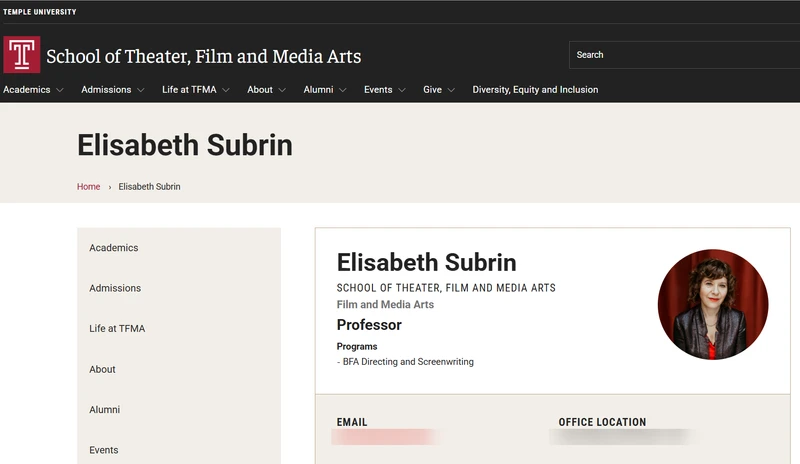
Task: Select Events in the left sidebar
Action: [x=104, y=450]
